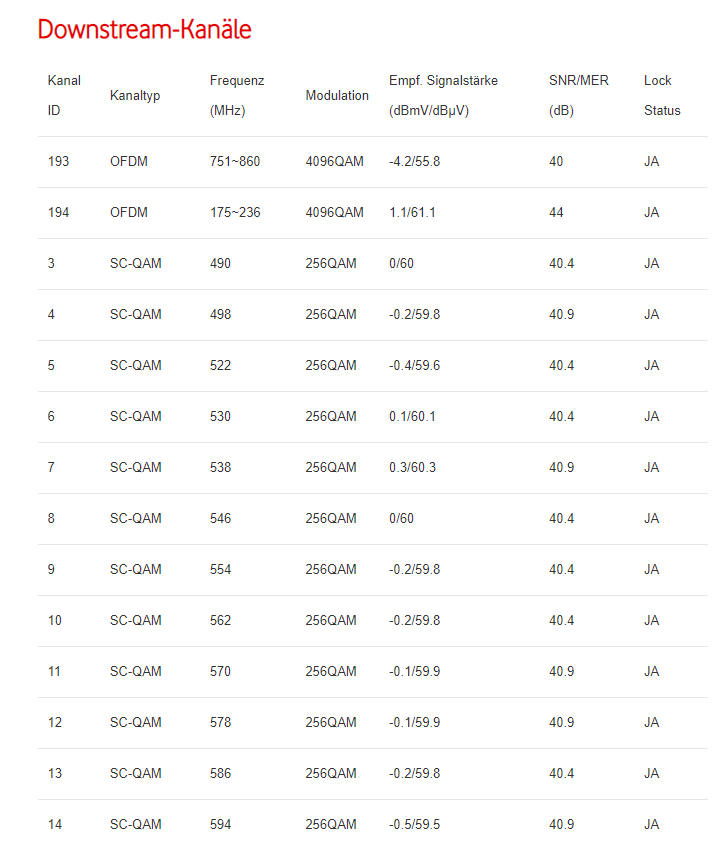This screenshot has width=720, height=843.
Task: Click the 751~860 frequency cell
Action: pos(235,161)
